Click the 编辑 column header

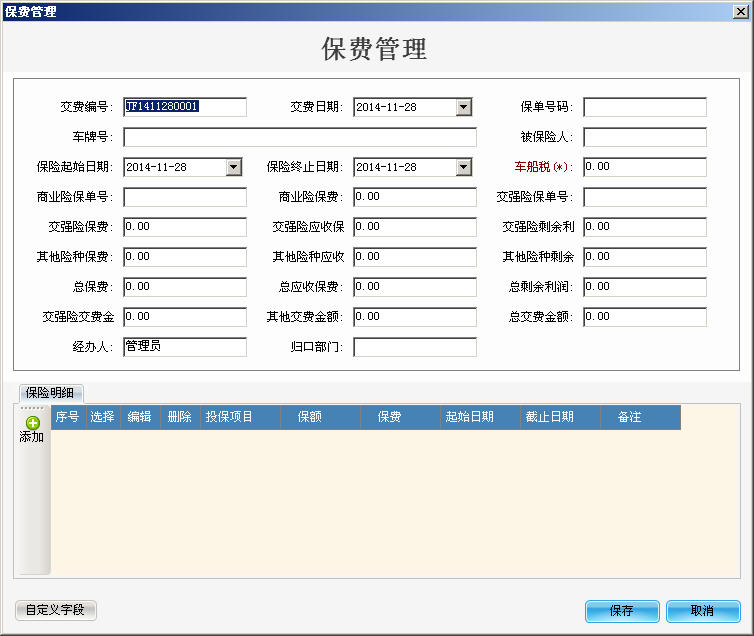(140, 417)
